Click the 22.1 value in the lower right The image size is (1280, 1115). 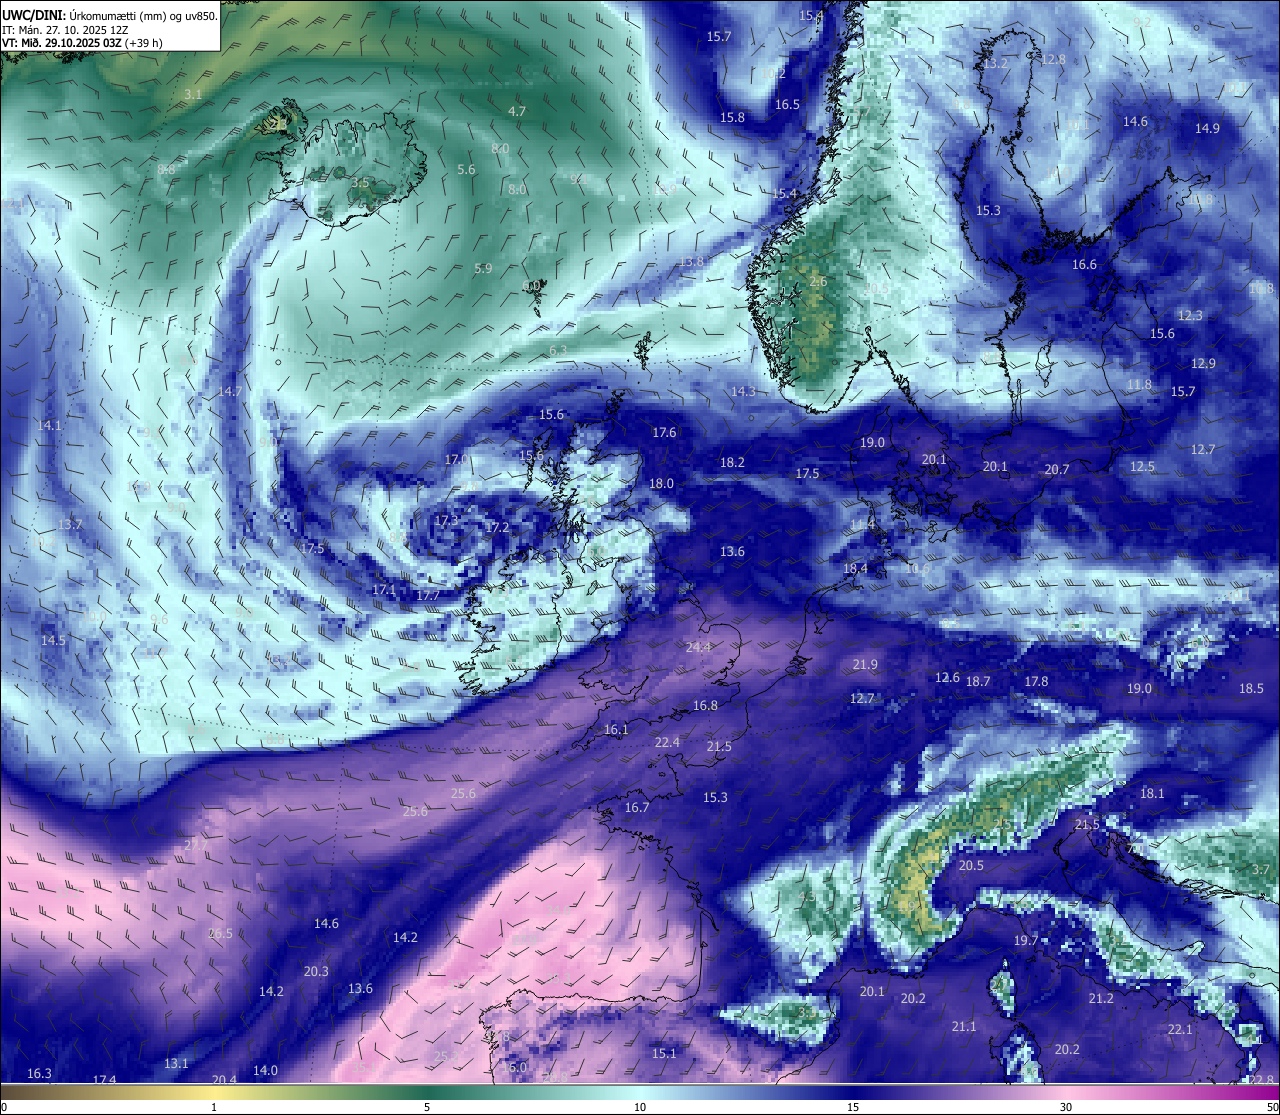pos(1180,1029)
